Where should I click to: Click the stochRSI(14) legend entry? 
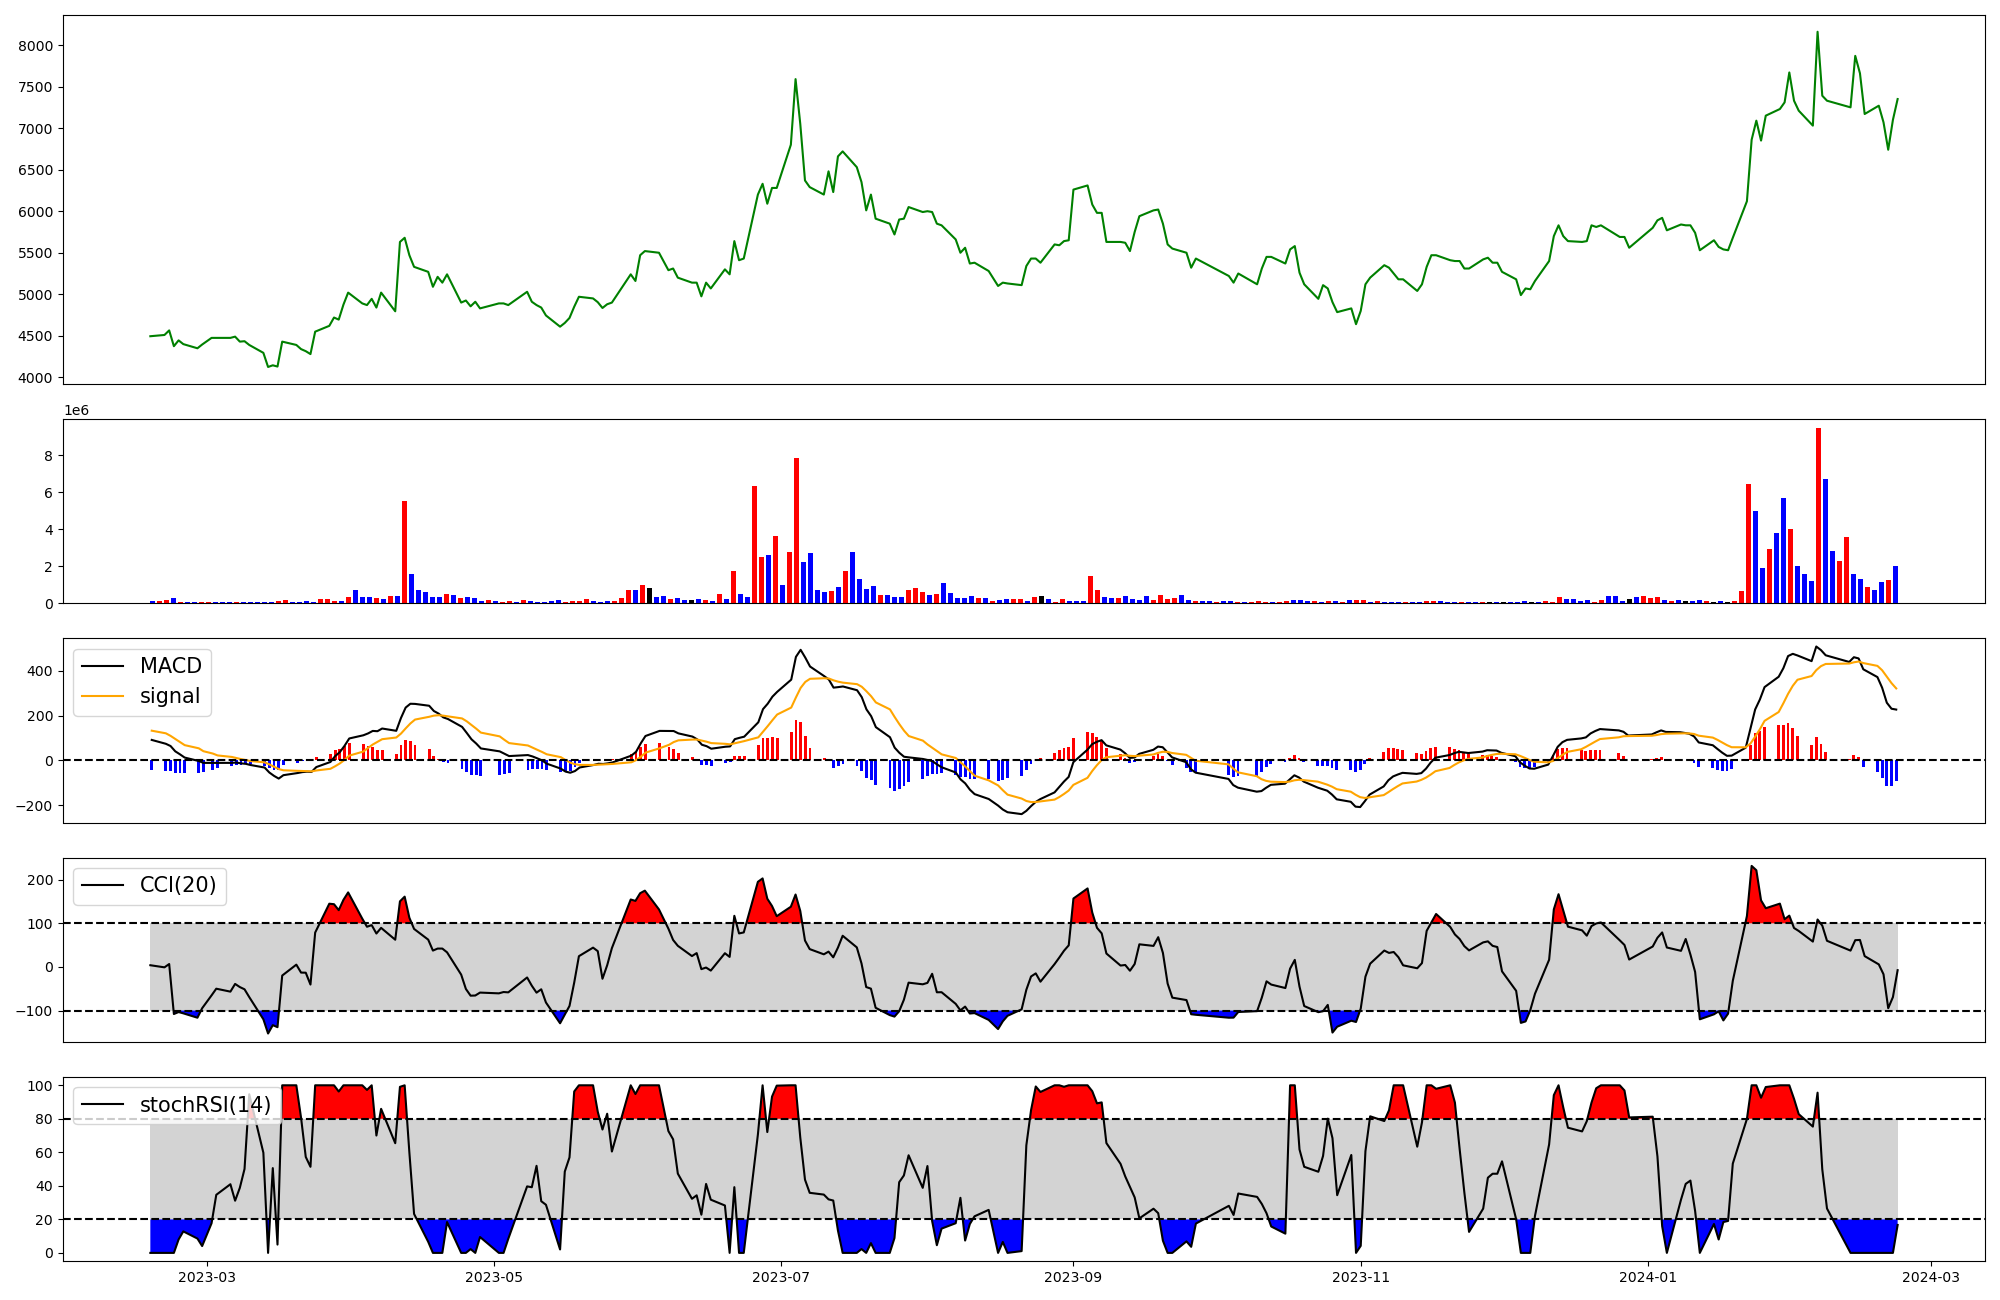tap(205, 1104)
